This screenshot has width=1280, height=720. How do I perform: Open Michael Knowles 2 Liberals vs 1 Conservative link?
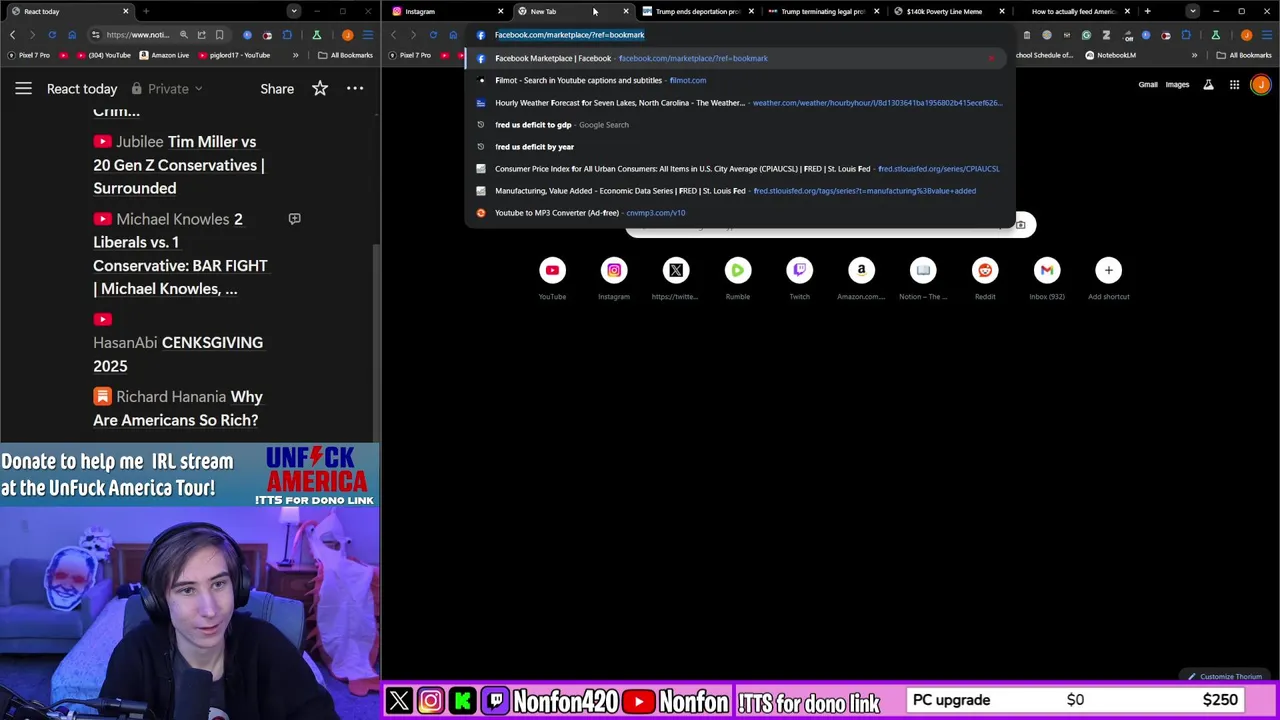pyautogui.click(x=180, y=254)
